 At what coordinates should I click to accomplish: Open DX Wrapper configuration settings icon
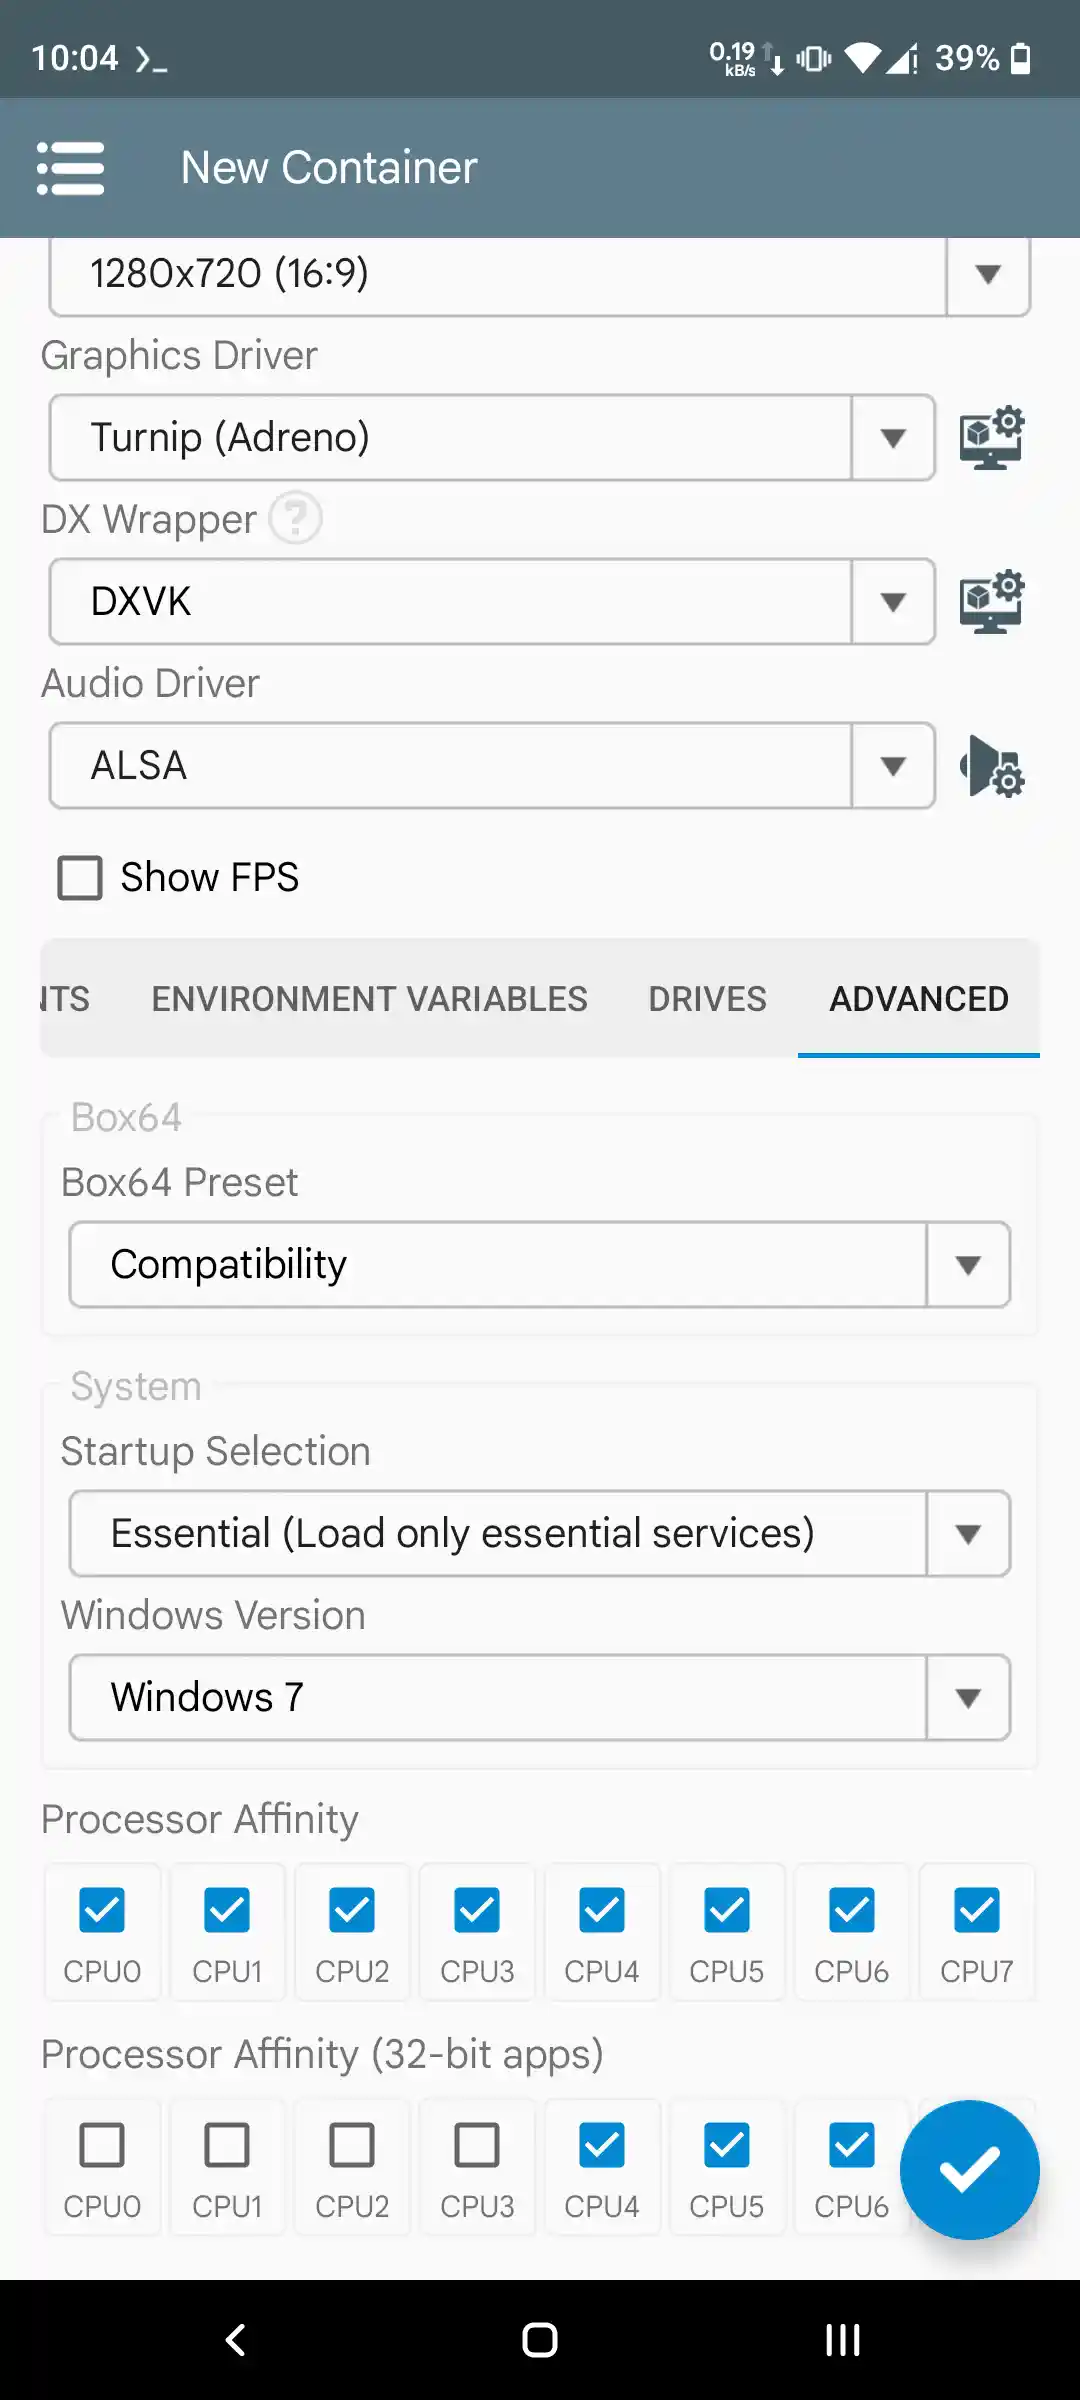[x=991, y=602]
